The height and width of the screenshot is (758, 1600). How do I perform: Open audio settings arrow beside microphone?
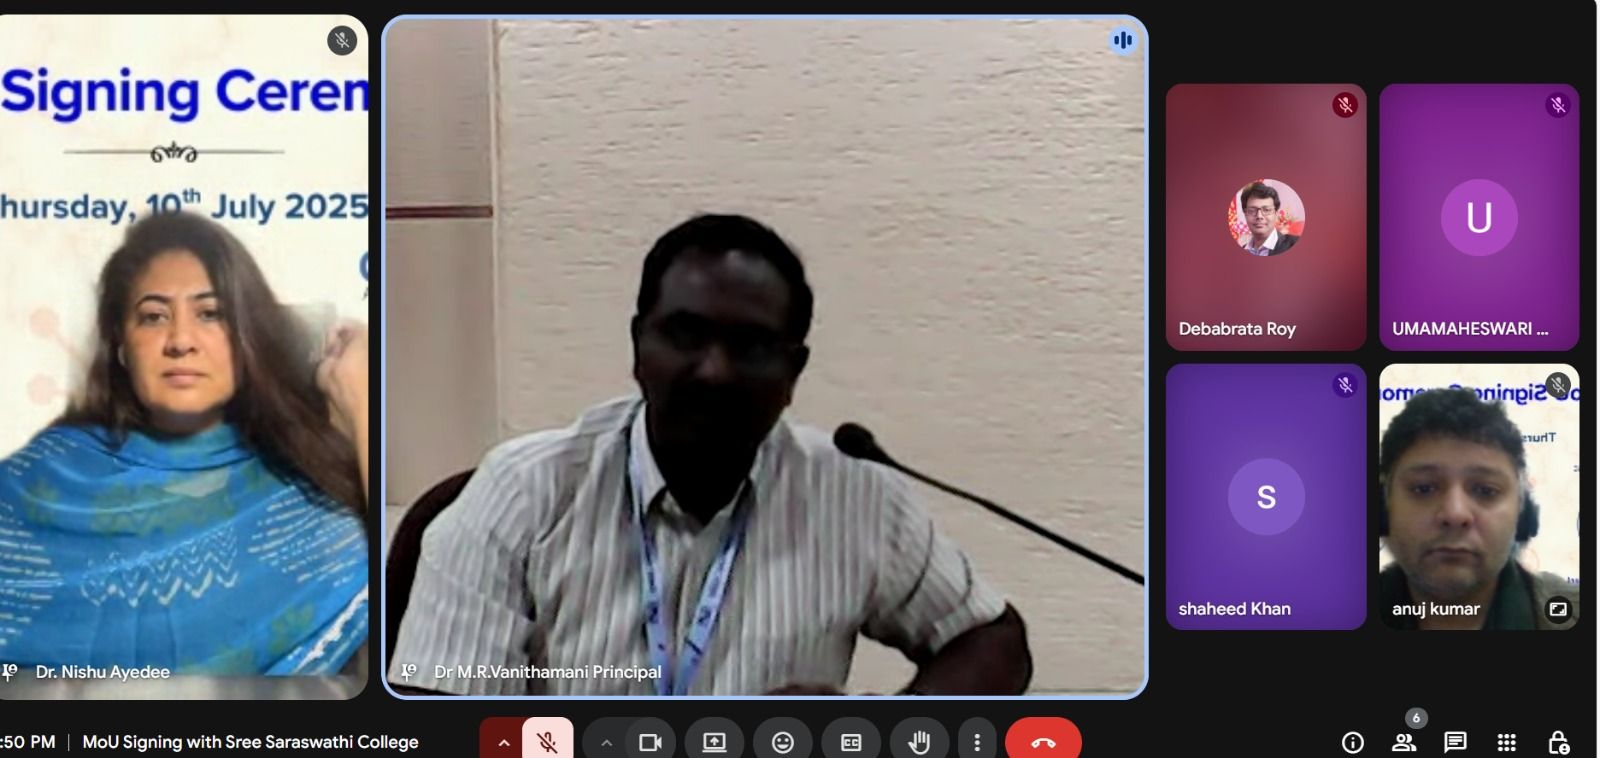(x=503, y=741)
